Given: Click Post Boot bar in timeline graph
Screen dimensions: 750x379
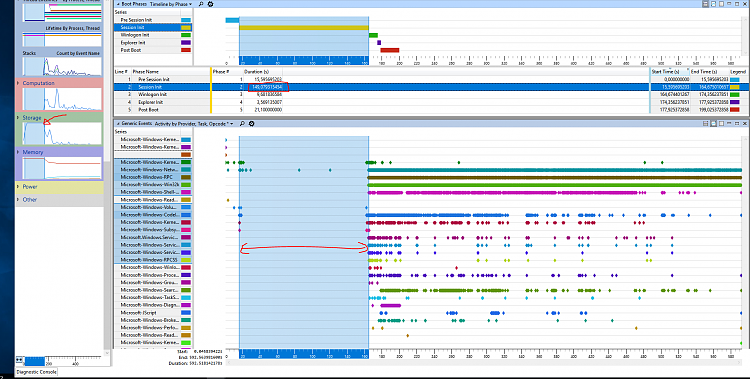Looking at the screenshot, I should [x=390, y=50].
